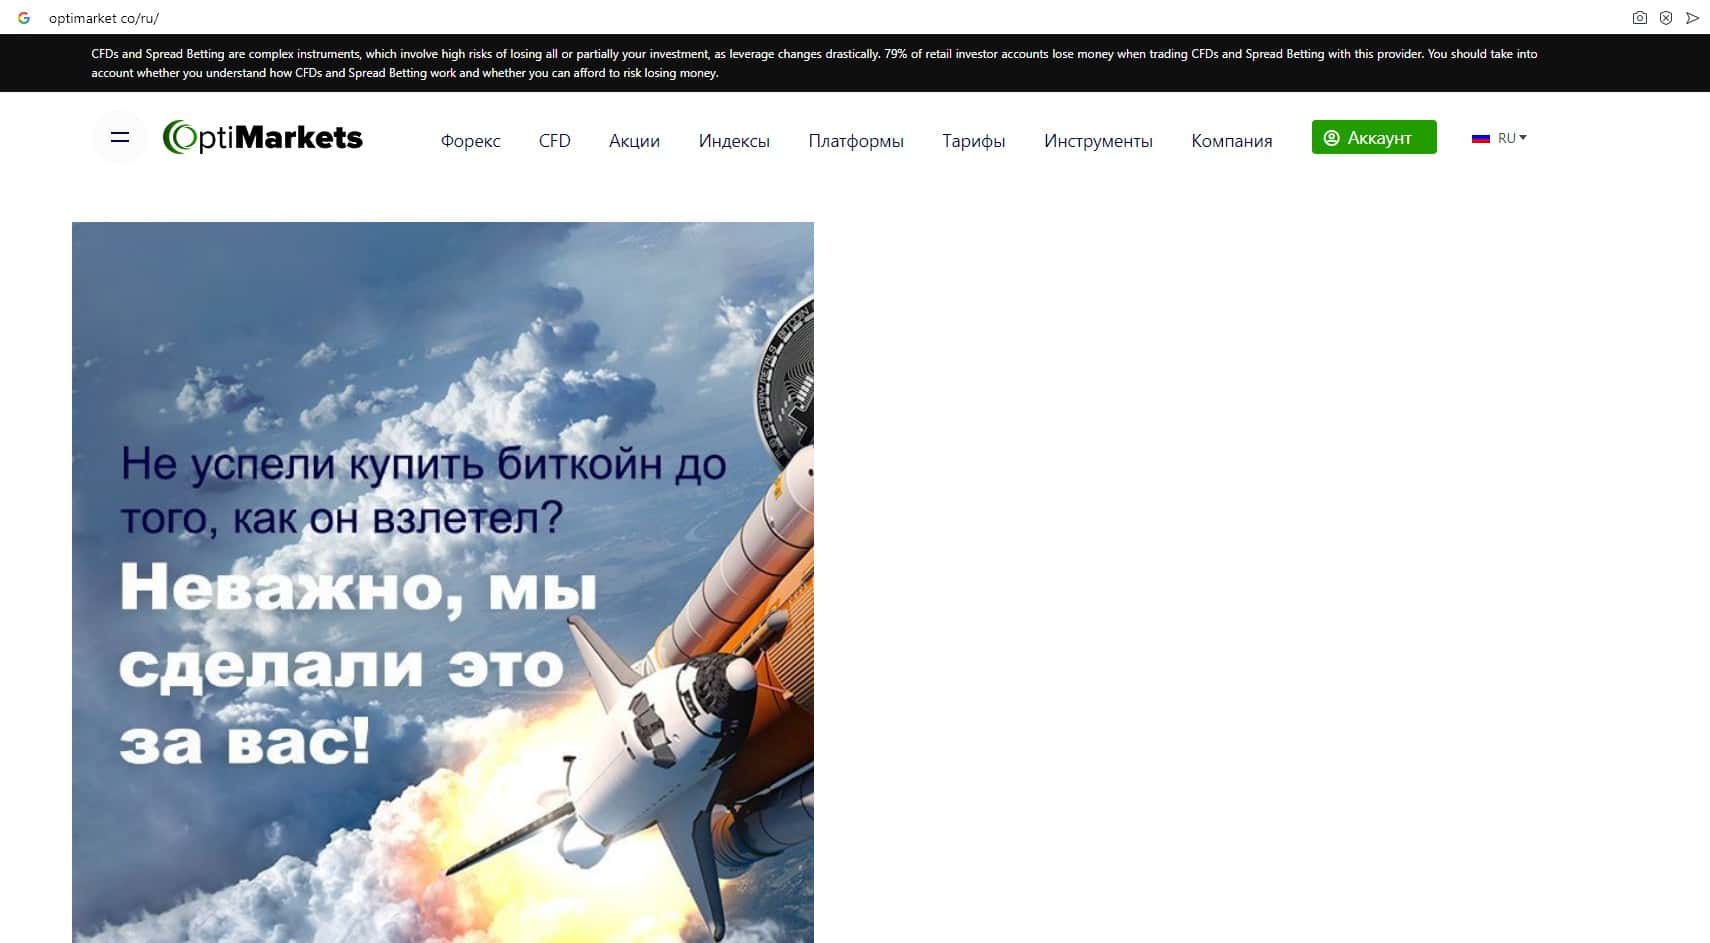The width and height of the screenshot is (1710, 943).
Task: Click the CFDs and Spread Betting risk warning
Action: point(814,63)
